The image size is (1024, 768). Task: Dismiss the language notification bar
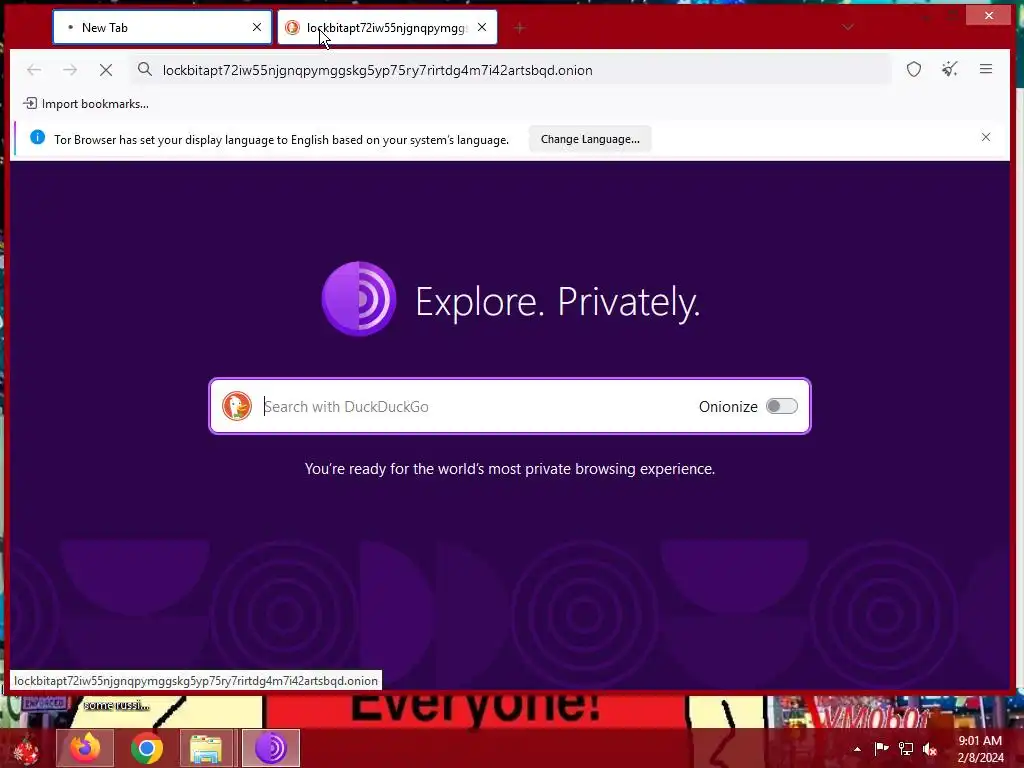pyautogui.click(x=986, y=137)
